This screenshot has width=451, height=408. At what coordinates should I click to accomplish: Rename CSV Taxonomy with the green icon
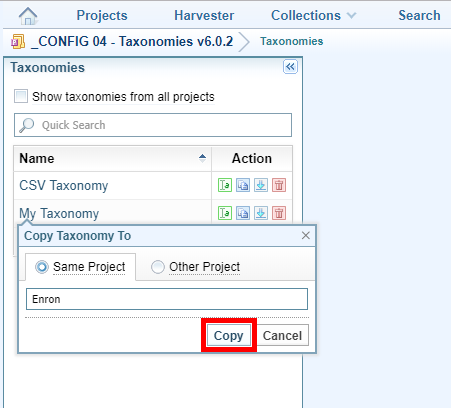tap(225, 185)
